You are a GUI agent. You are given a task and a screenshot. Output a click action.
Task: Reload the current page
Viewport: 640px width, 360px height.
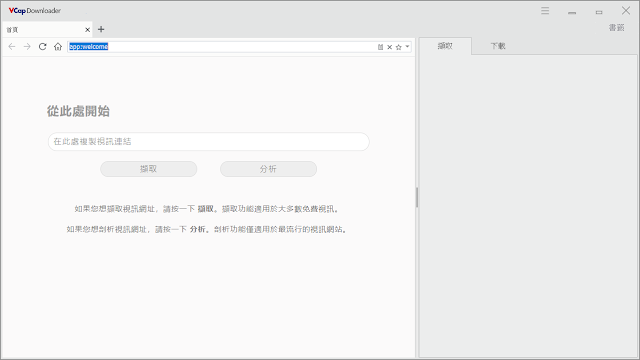(x=42, y=47)
